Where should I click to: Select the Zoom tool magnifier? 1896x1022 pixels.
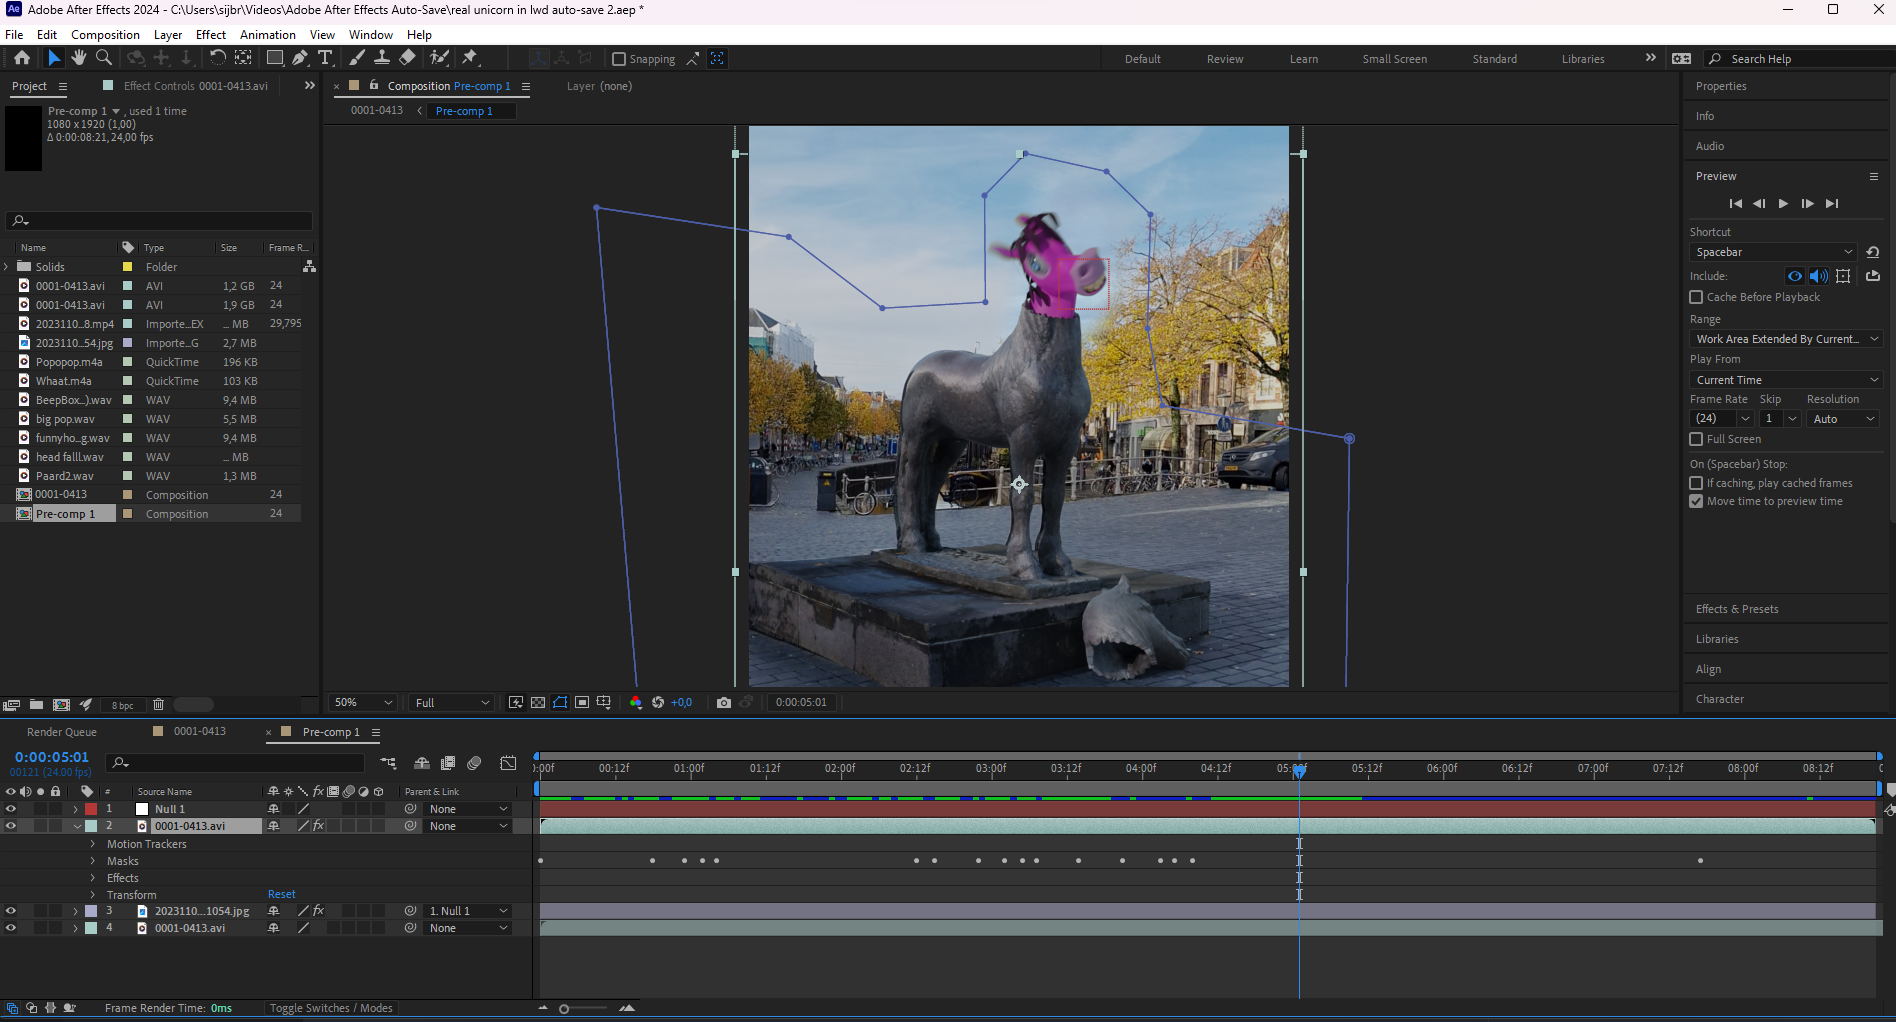coord(104,58)
